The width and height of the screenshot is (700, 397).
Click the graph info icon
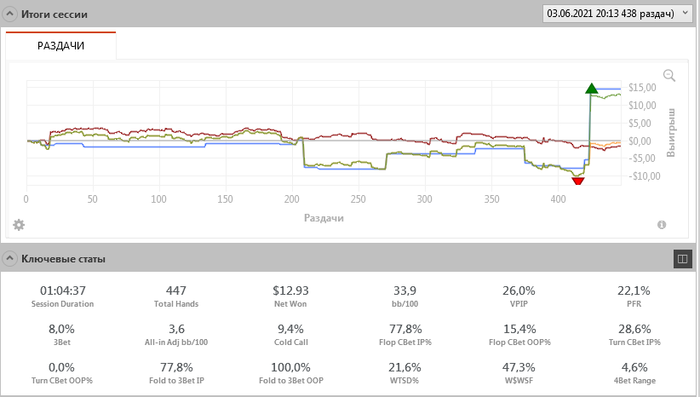662,225
